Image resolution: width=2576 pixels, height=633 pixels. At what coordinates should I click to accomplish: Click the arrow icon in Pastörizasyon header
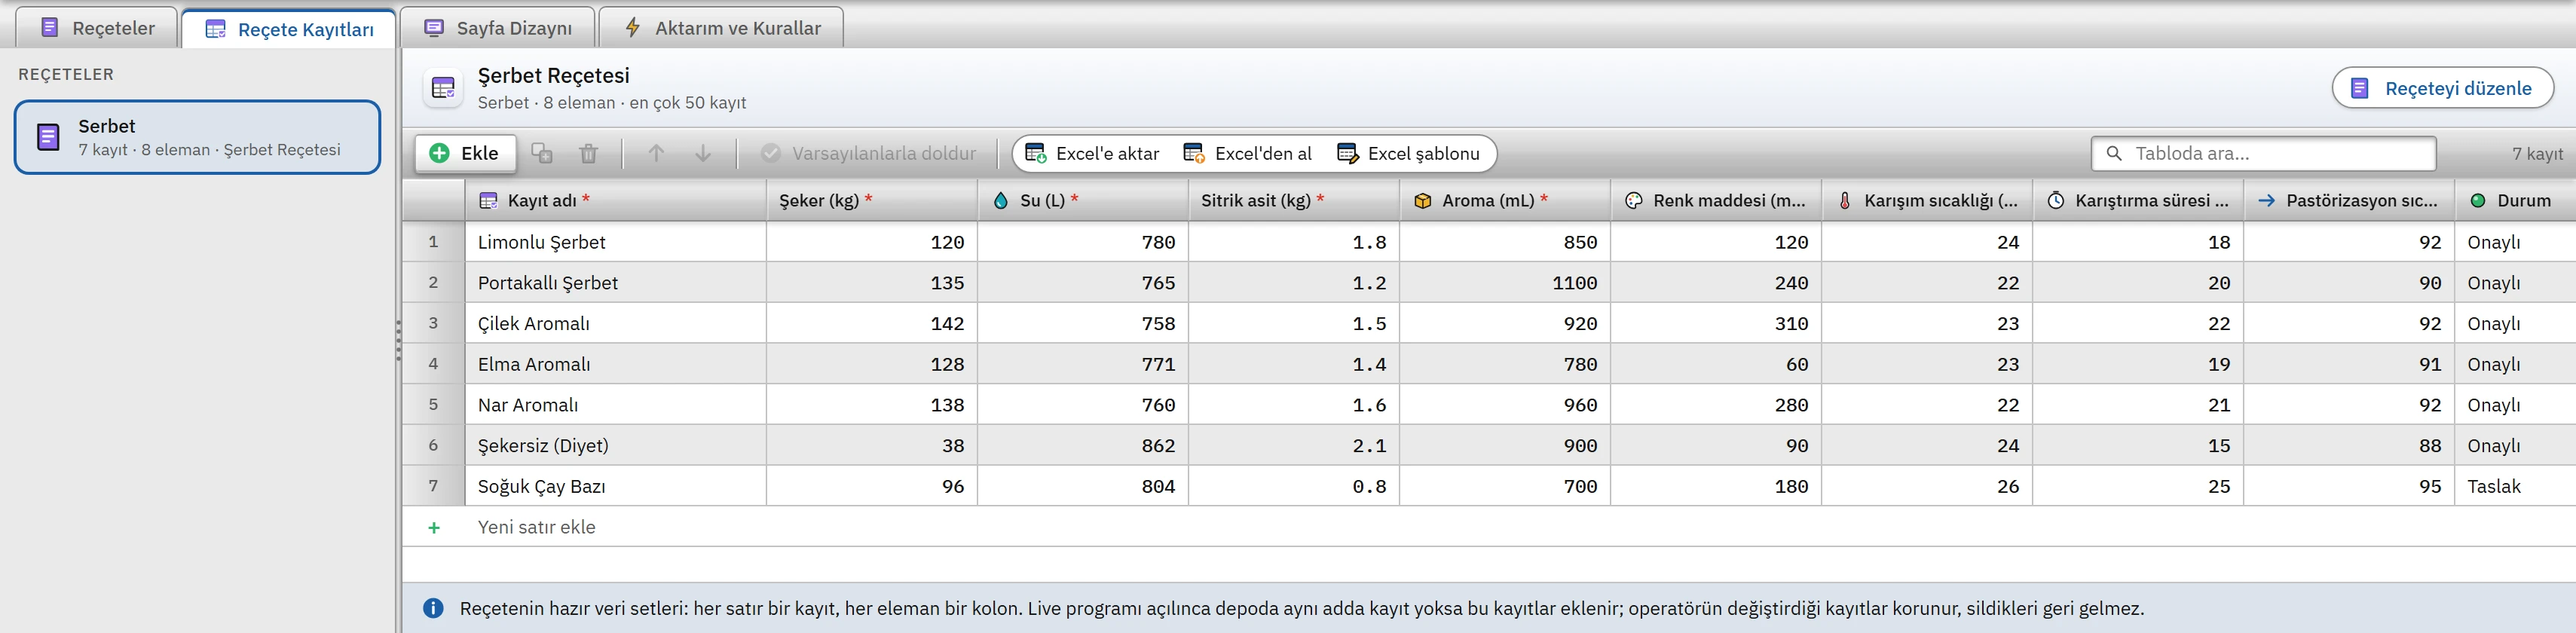pos(2267,200)
